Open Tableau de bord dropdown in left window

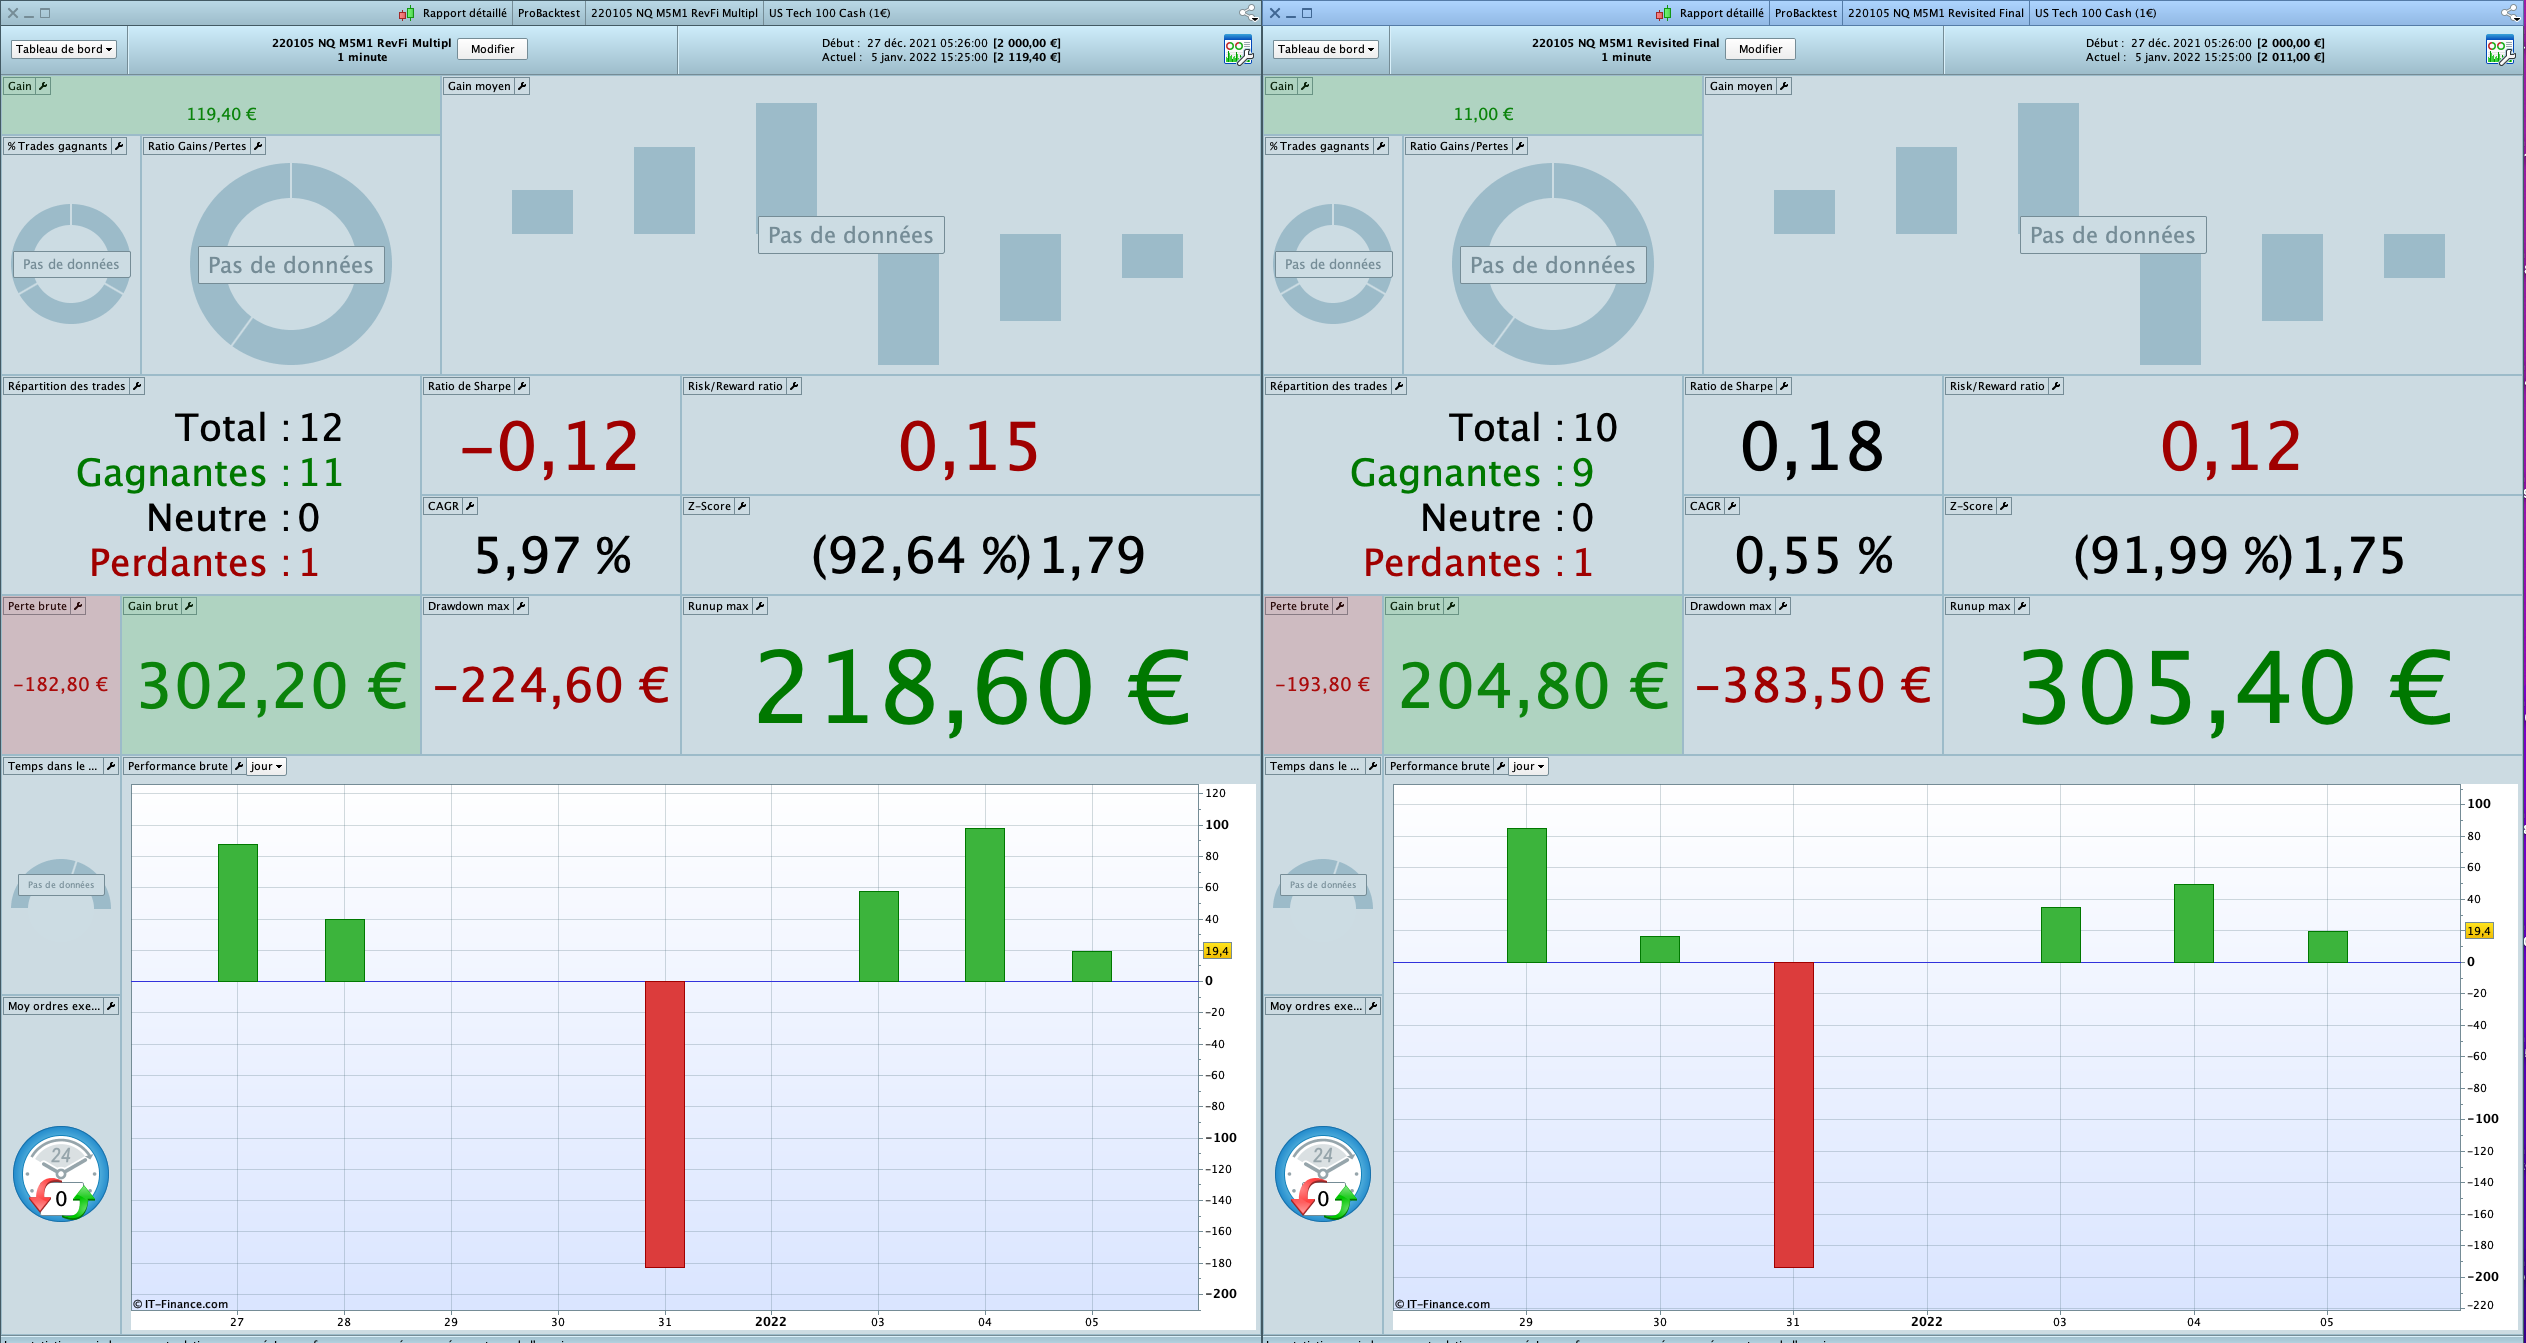(x=64, y=49)
